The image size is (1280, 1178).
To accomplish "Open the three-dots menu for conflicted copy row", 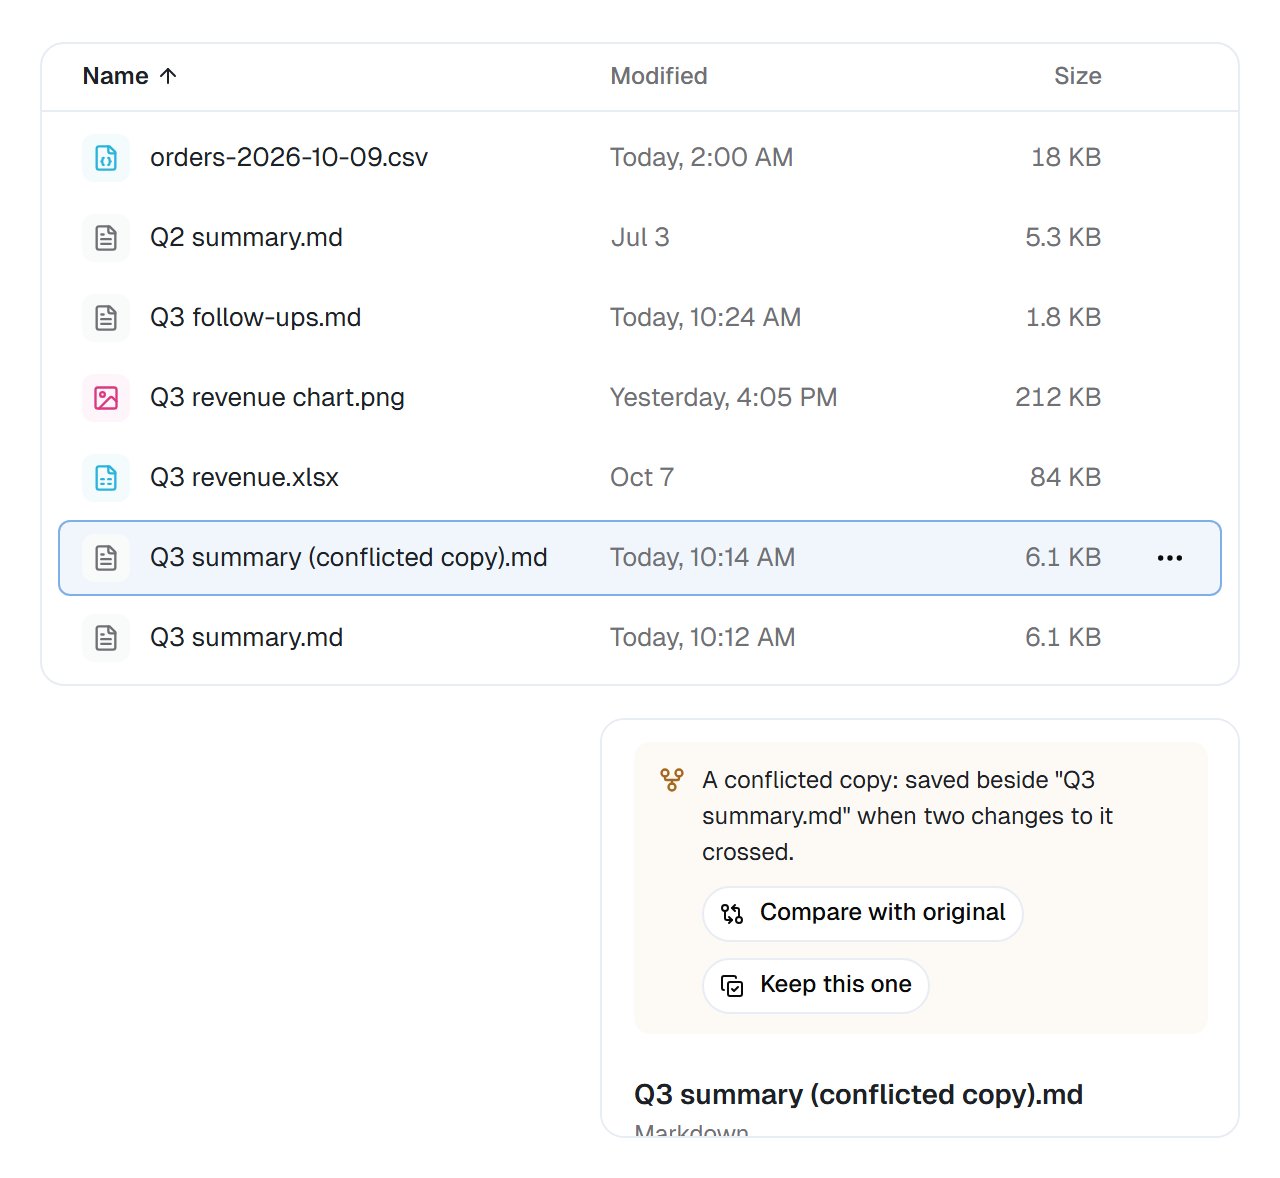I will pos(1170,558).
